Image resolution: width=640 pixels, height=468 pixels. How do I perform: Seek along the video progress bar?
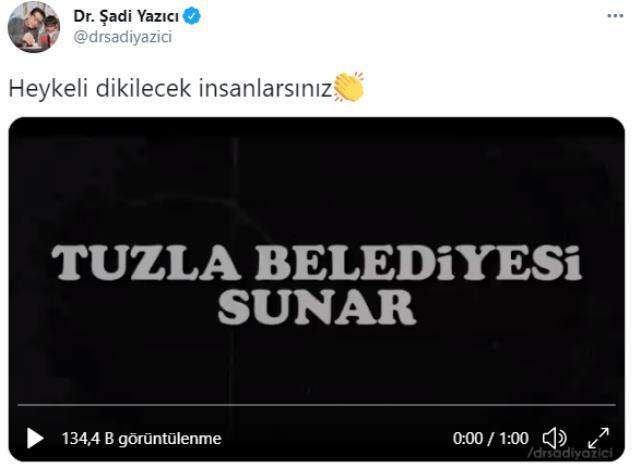click(316, 405)
